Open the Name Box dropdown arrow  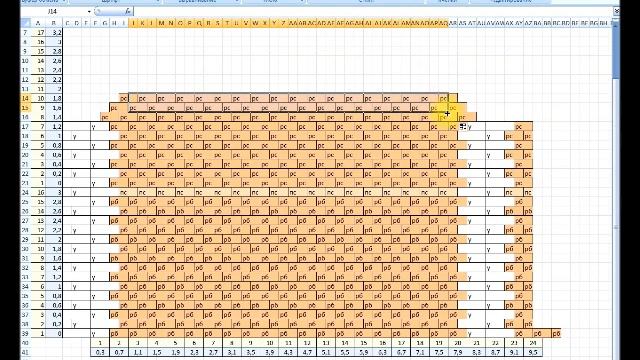89,11
